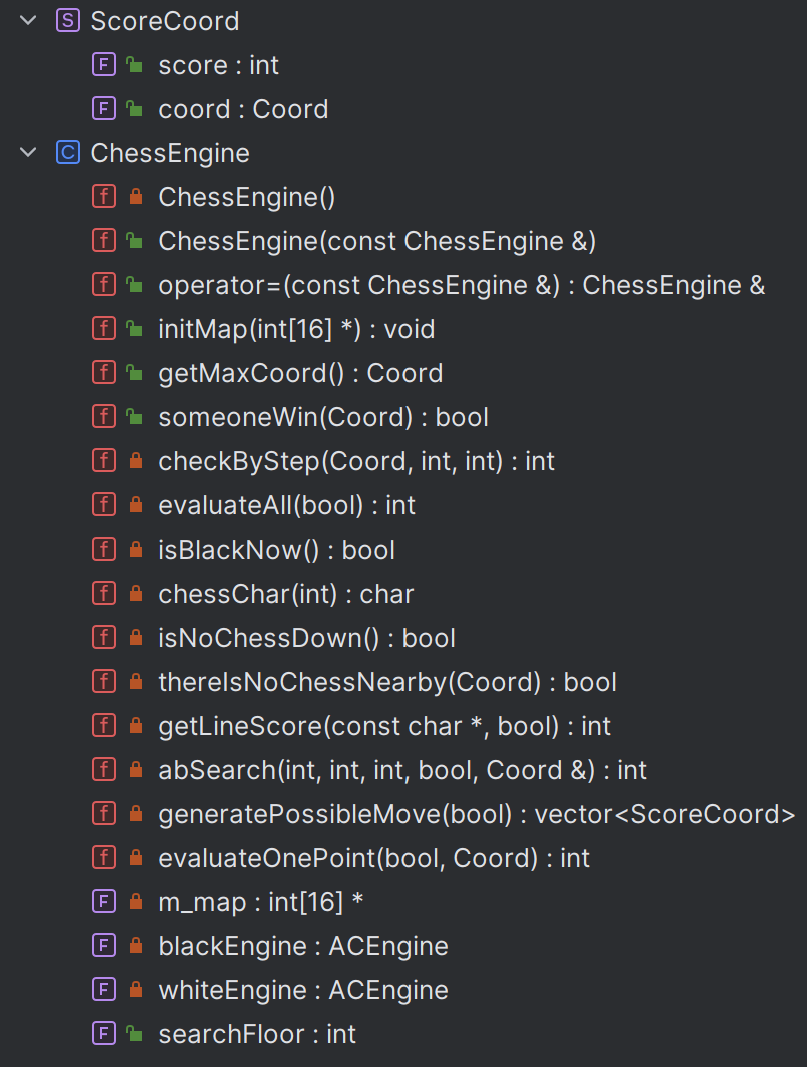Click the function icon of operator=
Viewport: 808px width, 1068px height.
click(x=104, y=285)
